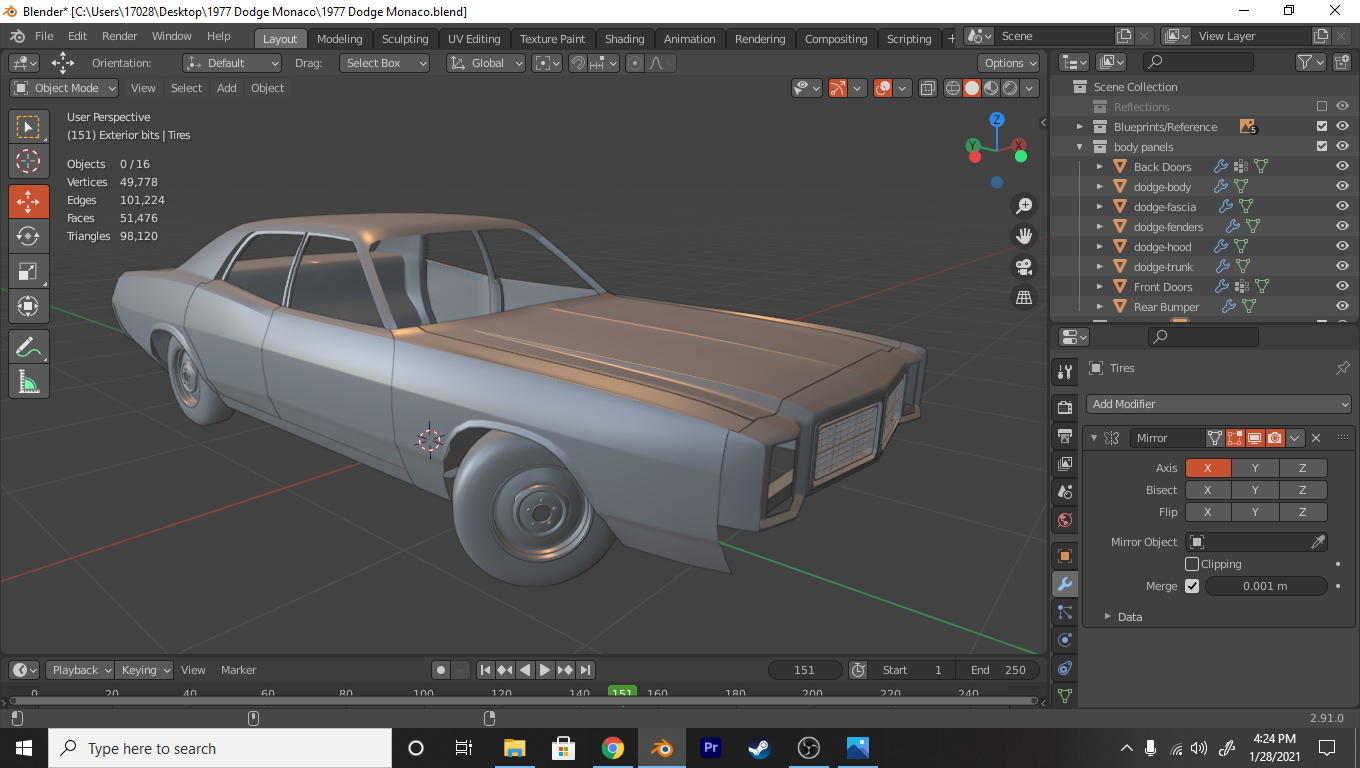The height and width of the screenshot is (768, 1360).
Task: Click the Merge distance 0.001 m field
Action: [1265, 586]
